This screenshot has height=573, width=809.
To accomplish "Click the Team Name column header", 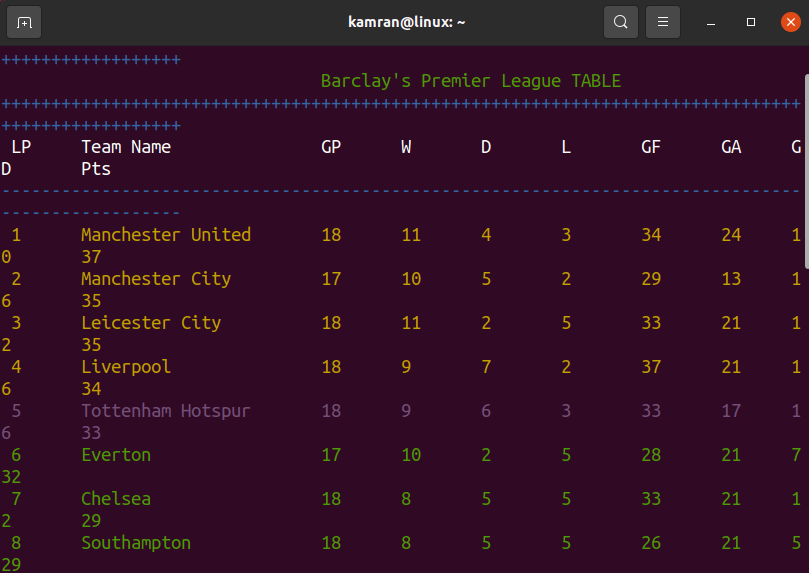I will (x=126, y=147).
